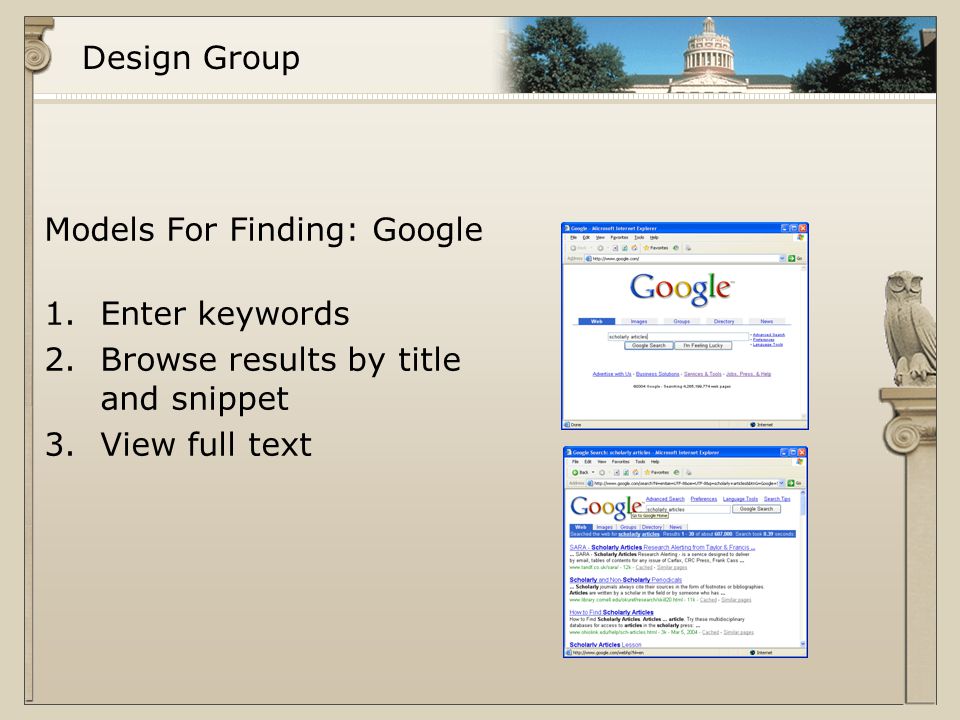This screenshot has width=960, height=720.
Task: Click the Home icon in the Google homepage window
Action: tap(634, 248)
